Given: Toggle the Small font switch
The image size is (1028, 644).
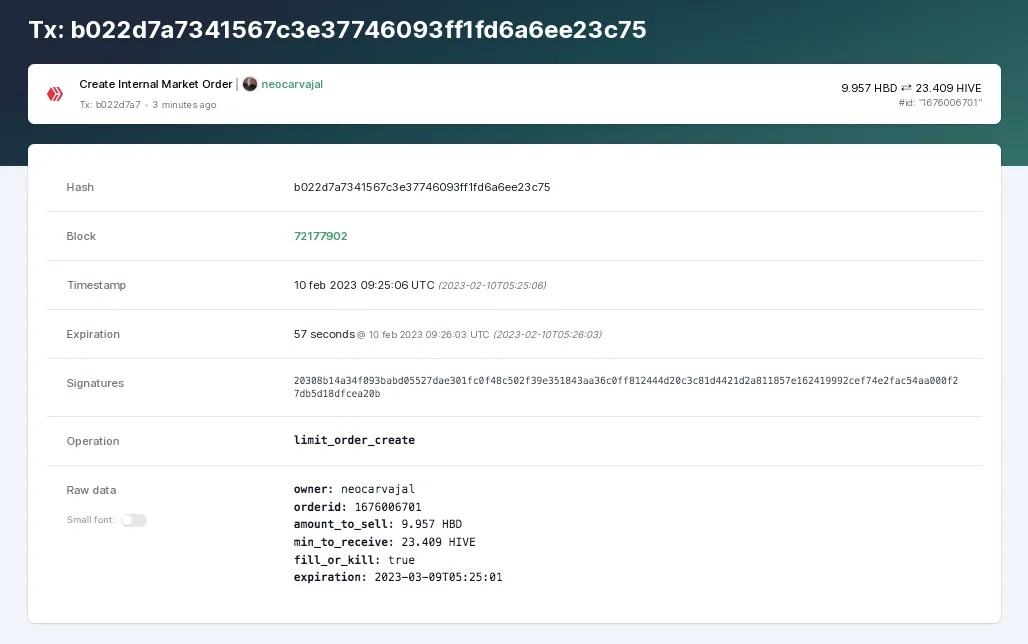Looking at the screenshot, I should (x=134, y=520).
